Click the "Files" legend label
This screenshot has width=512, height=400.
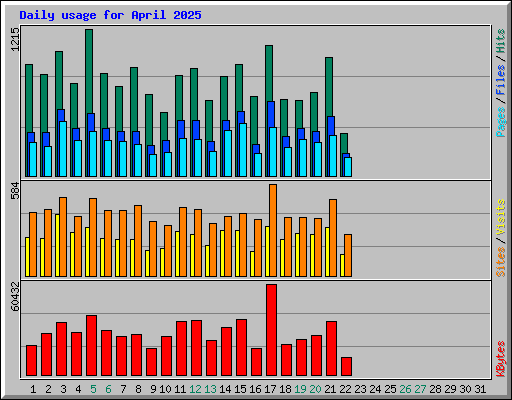point(500,80)
